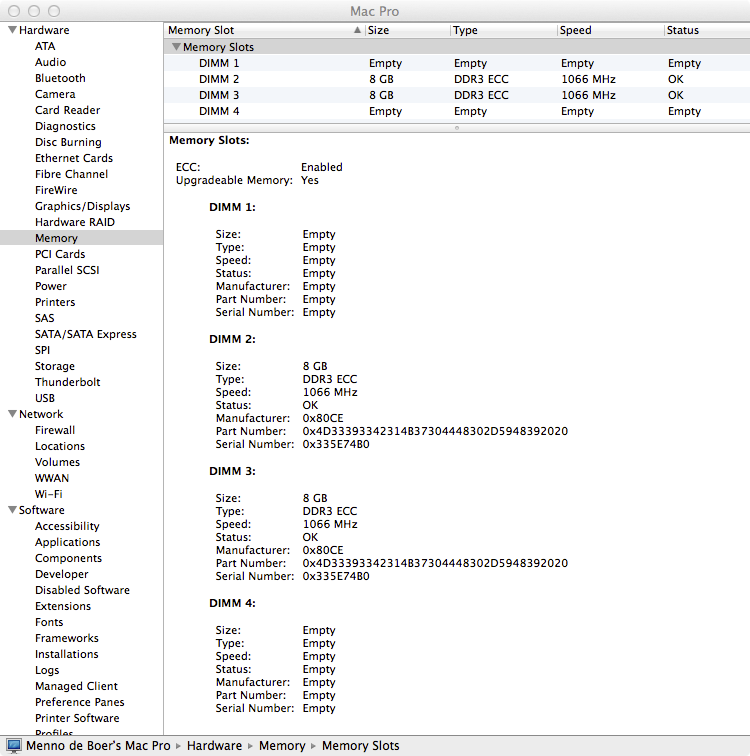The width and height of the screenshot is (750, 756).
Task: Open Power information
Action: point(51,285)
